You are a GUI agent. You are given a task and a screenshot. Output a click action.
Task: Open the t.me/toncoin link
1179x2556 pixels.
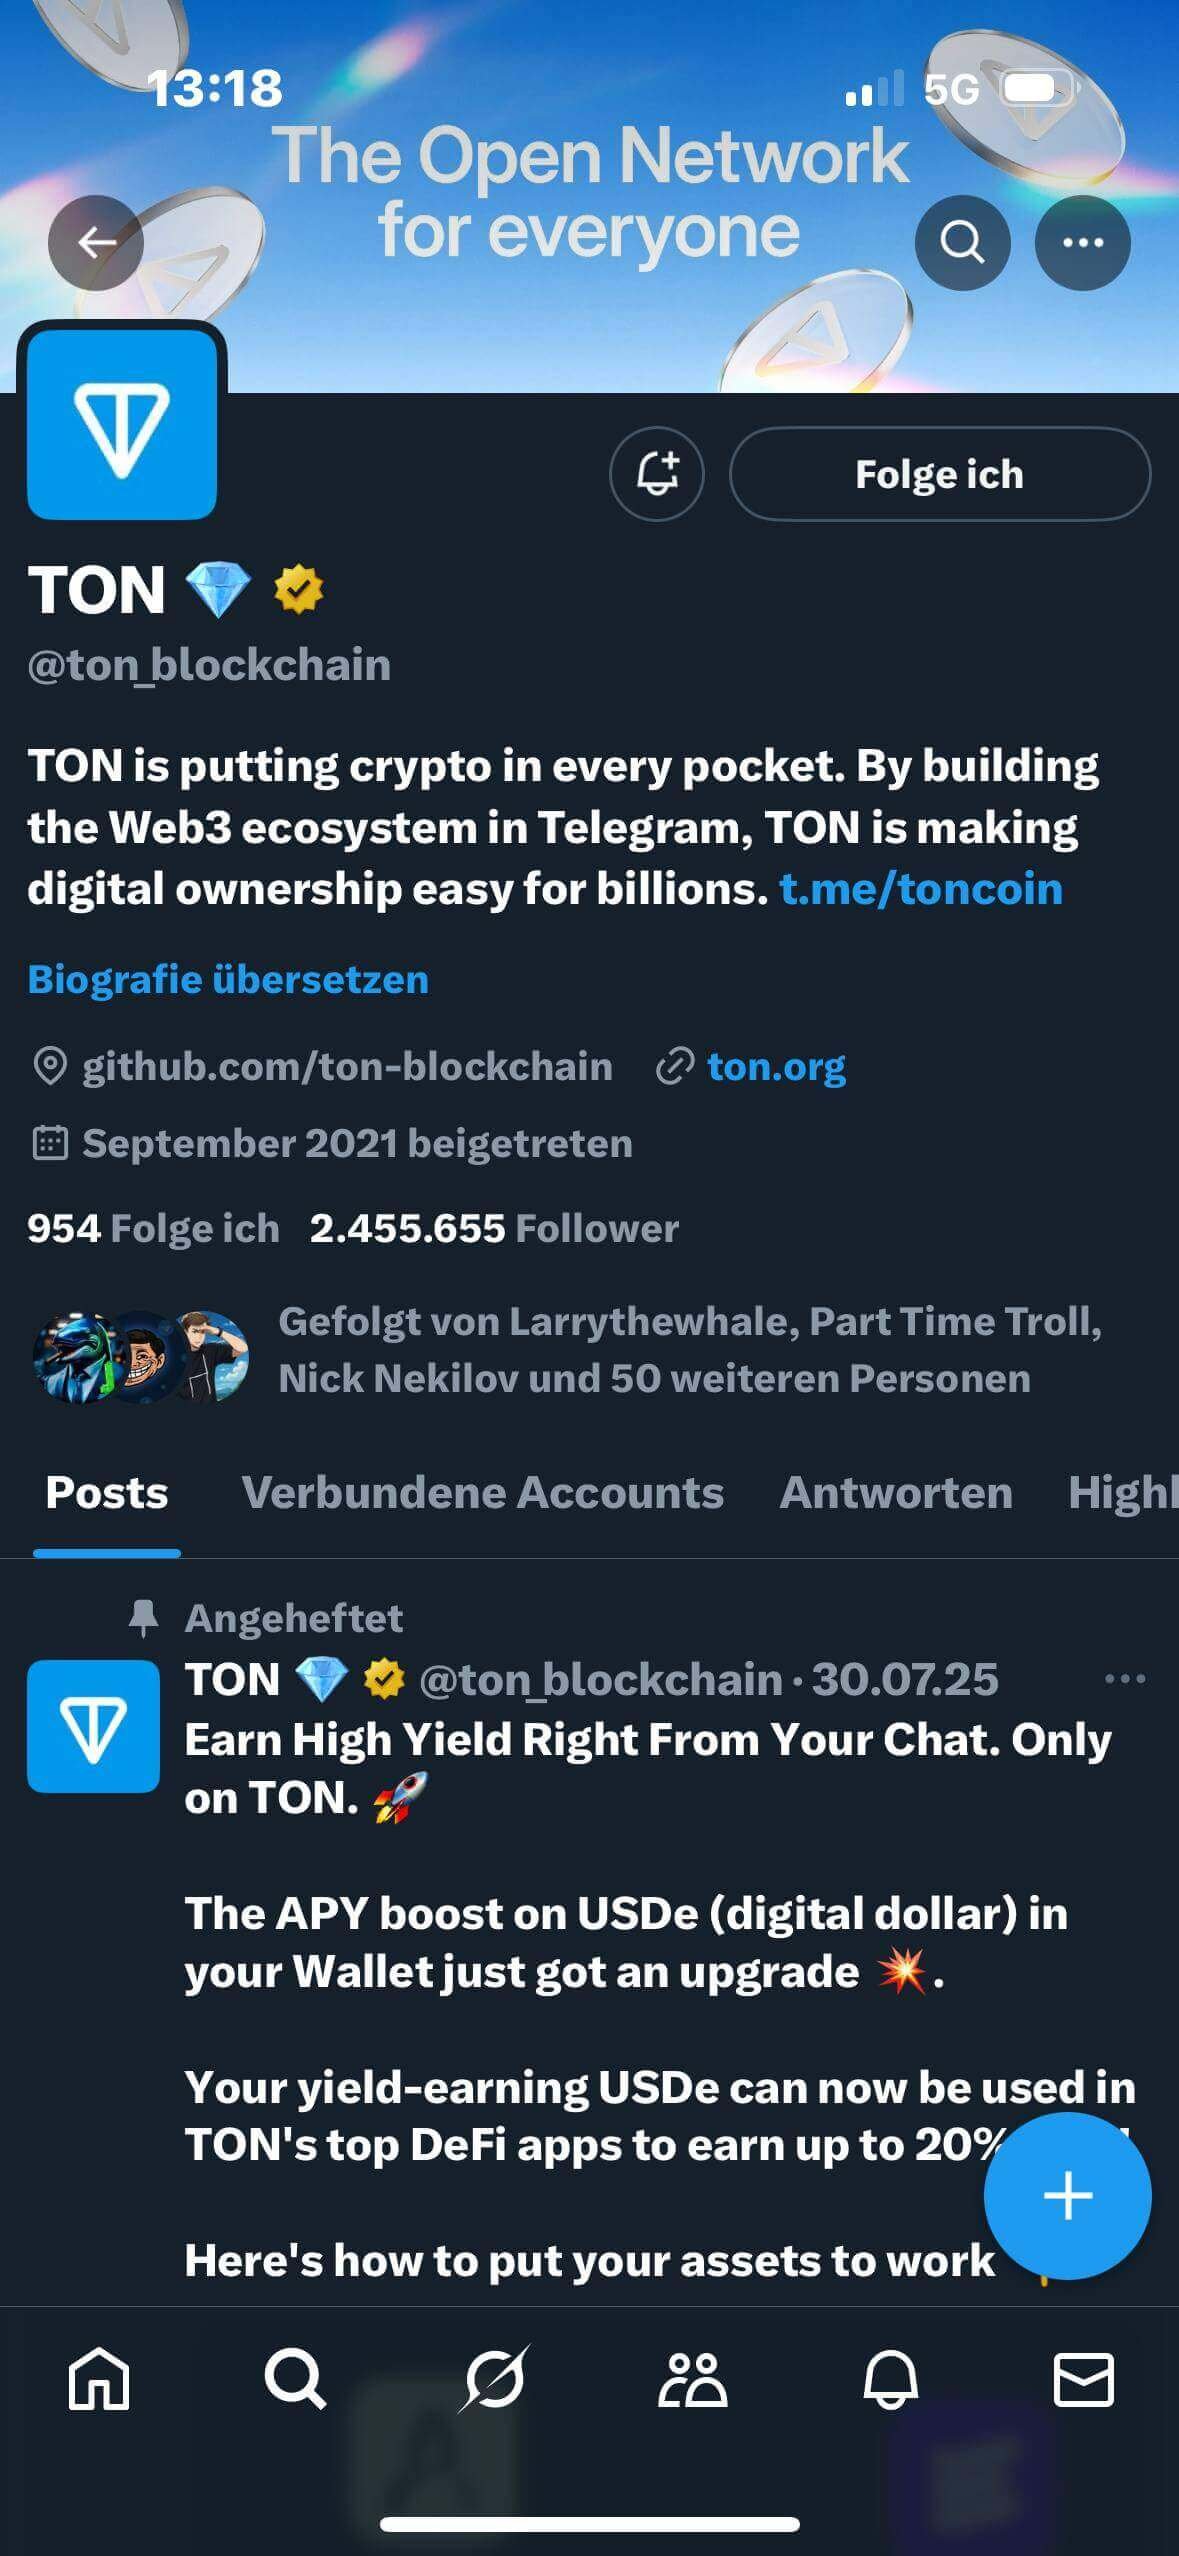(x=920, y=889)
